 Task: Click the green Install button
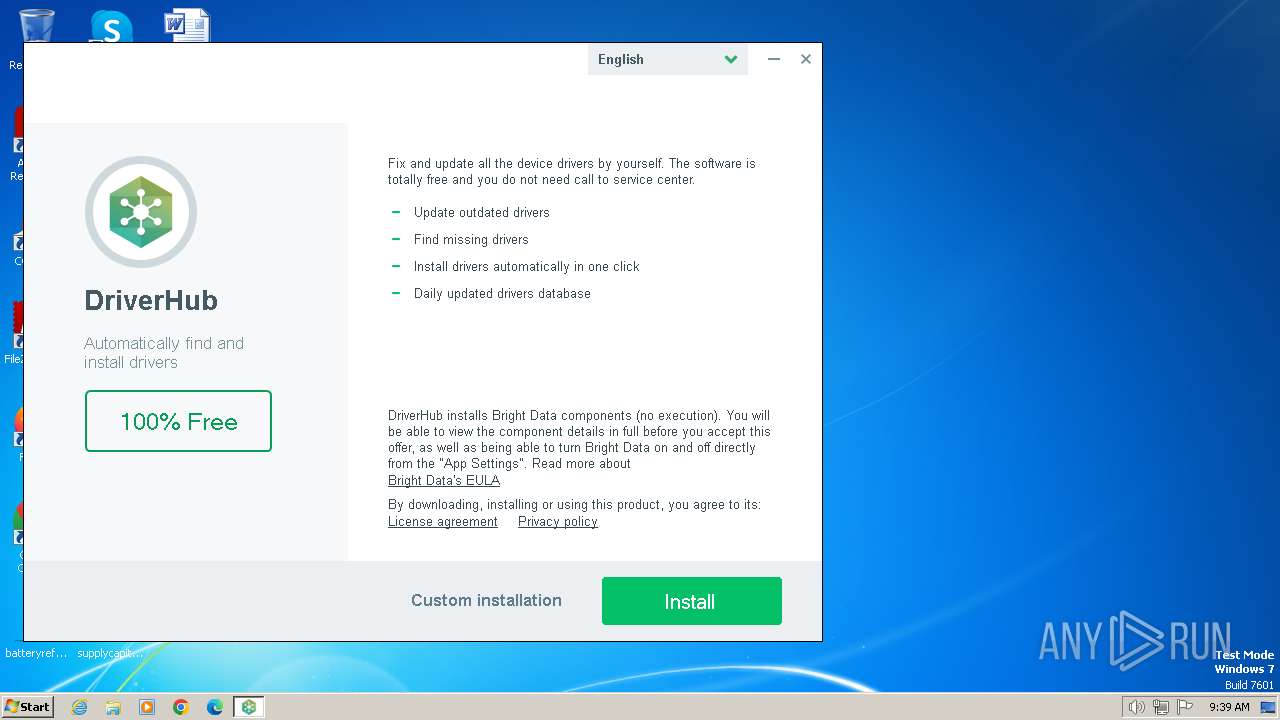click(x=691, y=601)
